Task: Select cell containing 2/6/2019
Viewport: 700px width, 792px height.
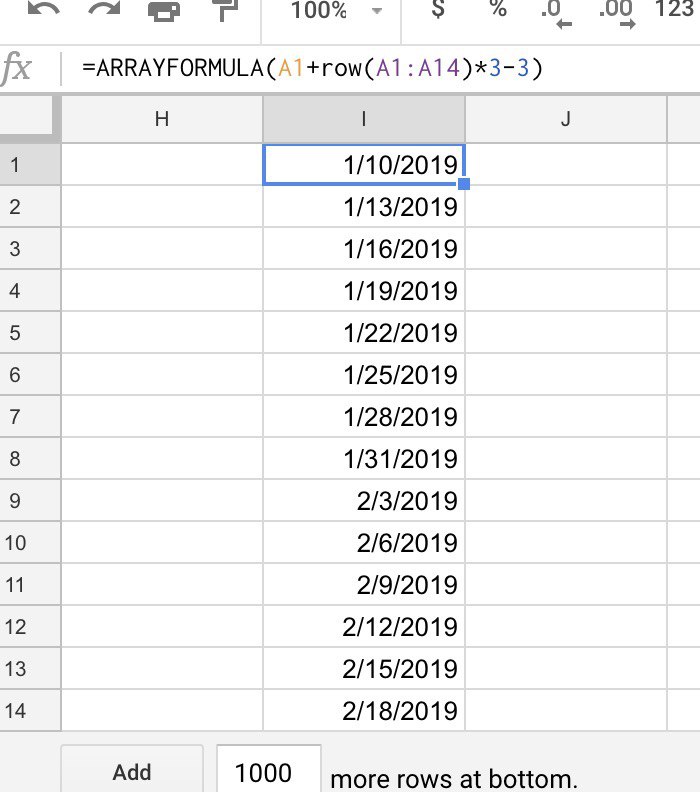Action: point(364,542)
